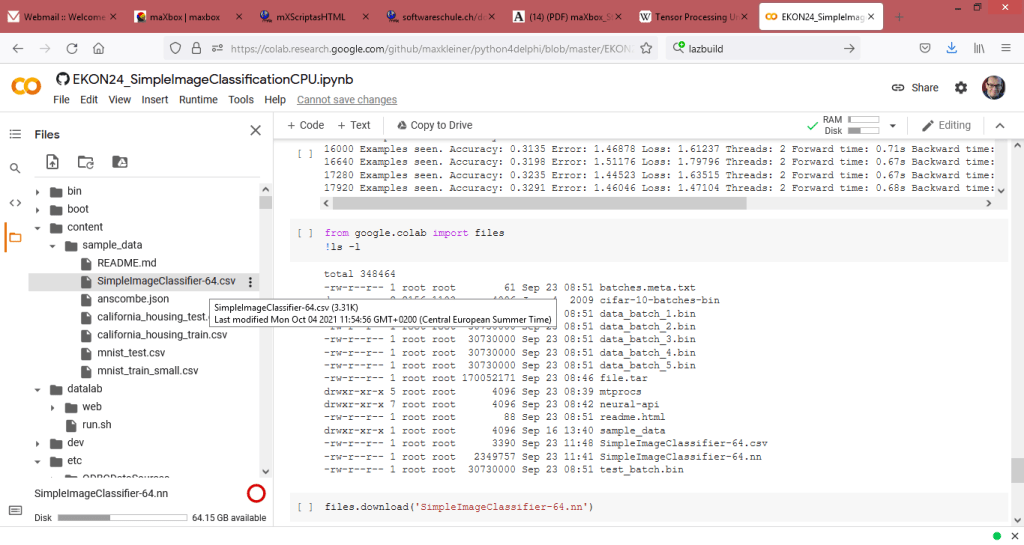Run the google.colab import cell
The height and width of the screenshot is (545, 1024).
pyautogui.click(x=305, y=233)
